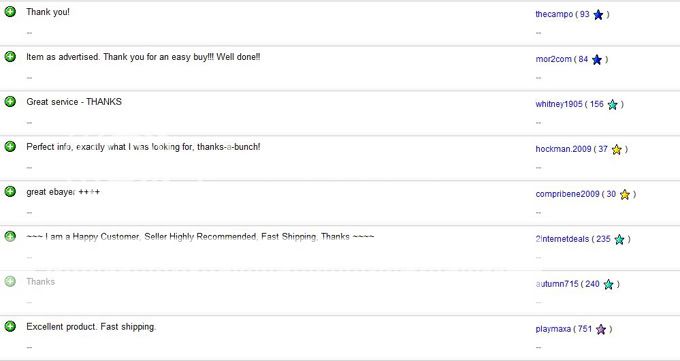Viewport: 680px width, 361px height.
Task: Click the purple star next to playmaxa
Action: tap(601, 329)
